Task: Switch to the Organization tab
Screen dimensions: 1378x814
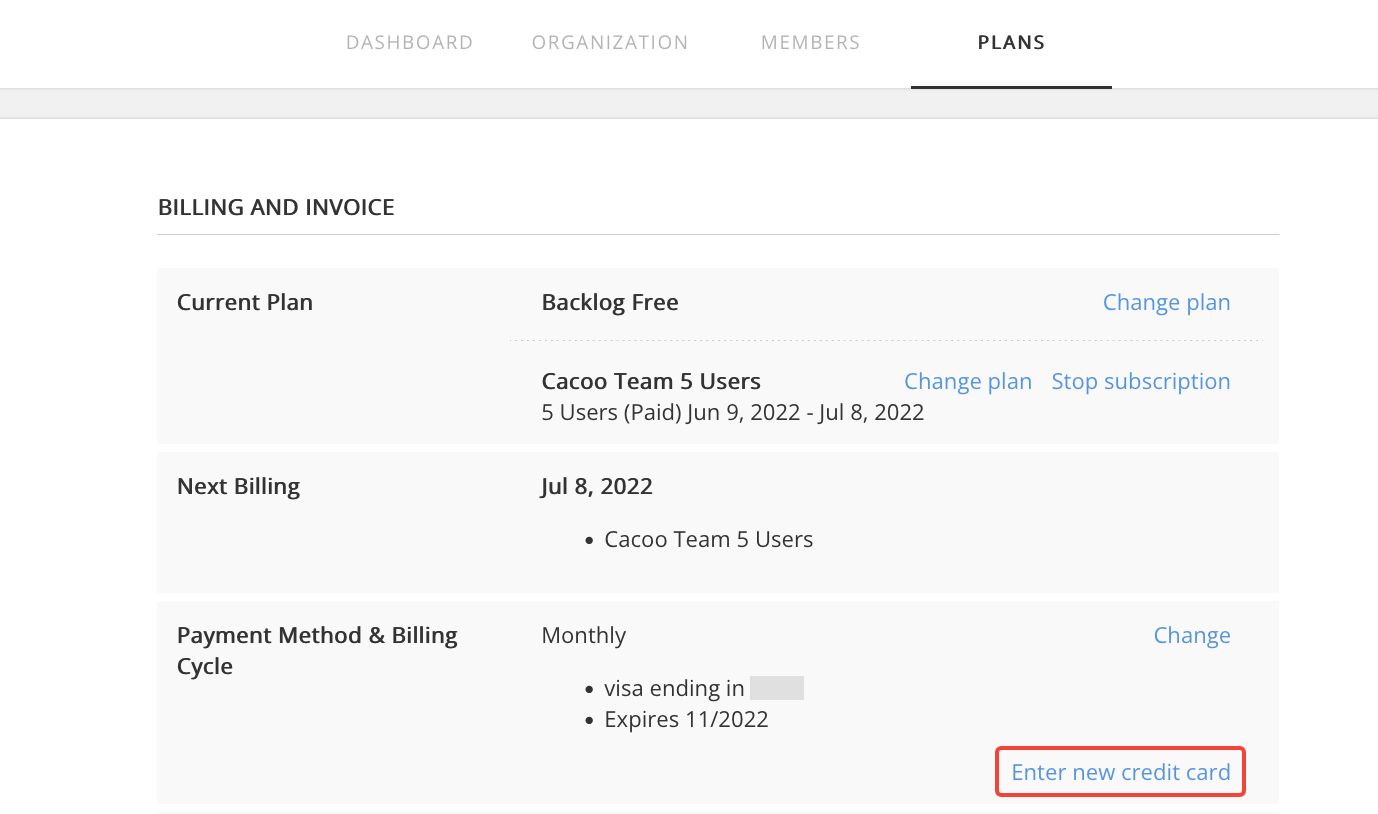Action: click(610, 43)
